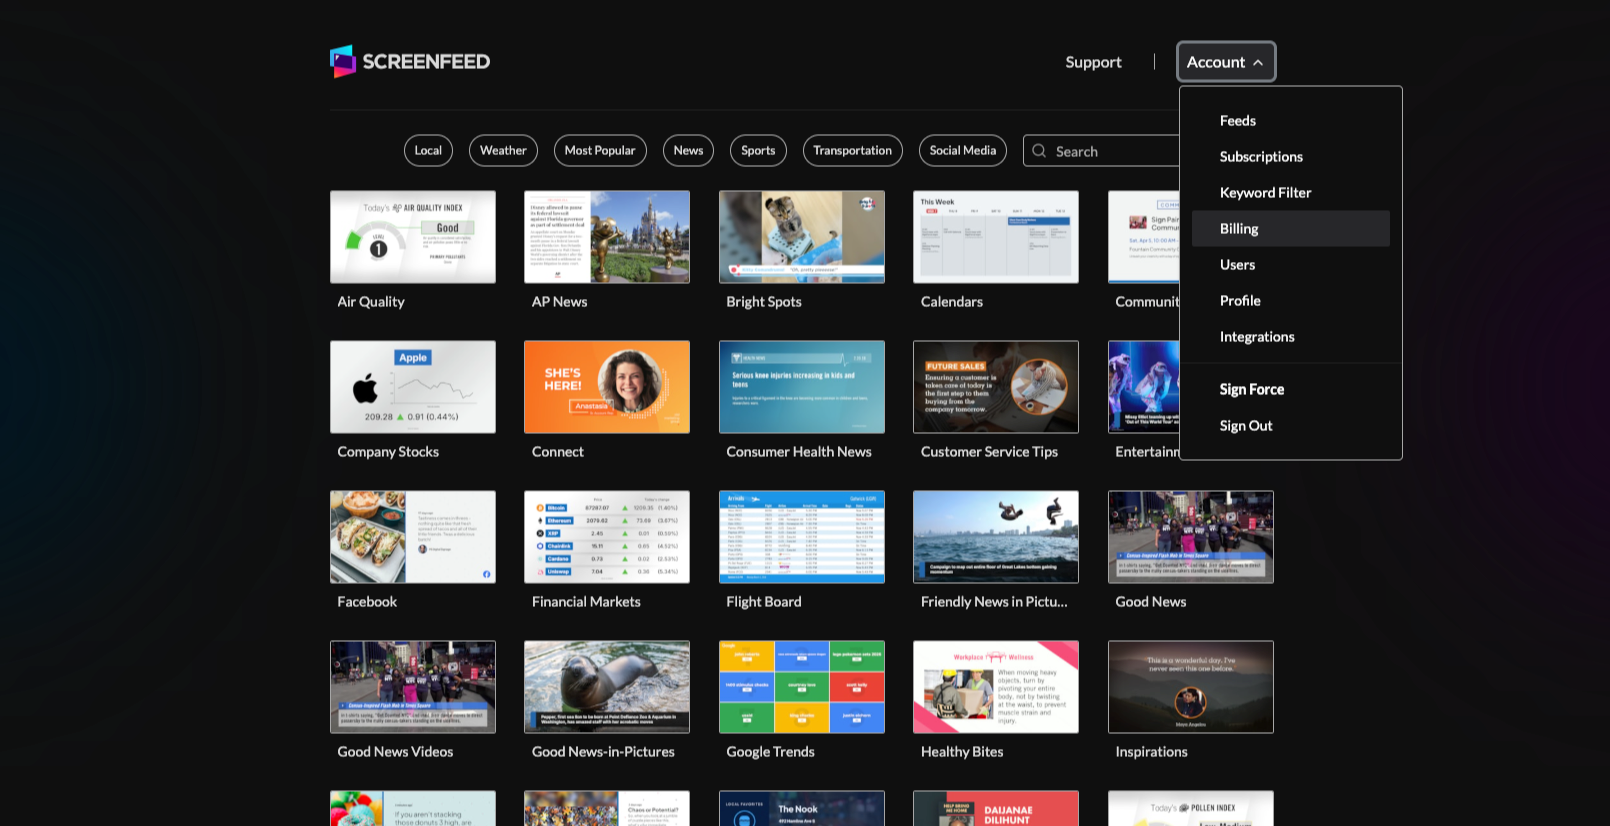This screenshot has height=826, width=1610.
Task: Open the Facebook feed thumbnail
Action: [413, 537]
